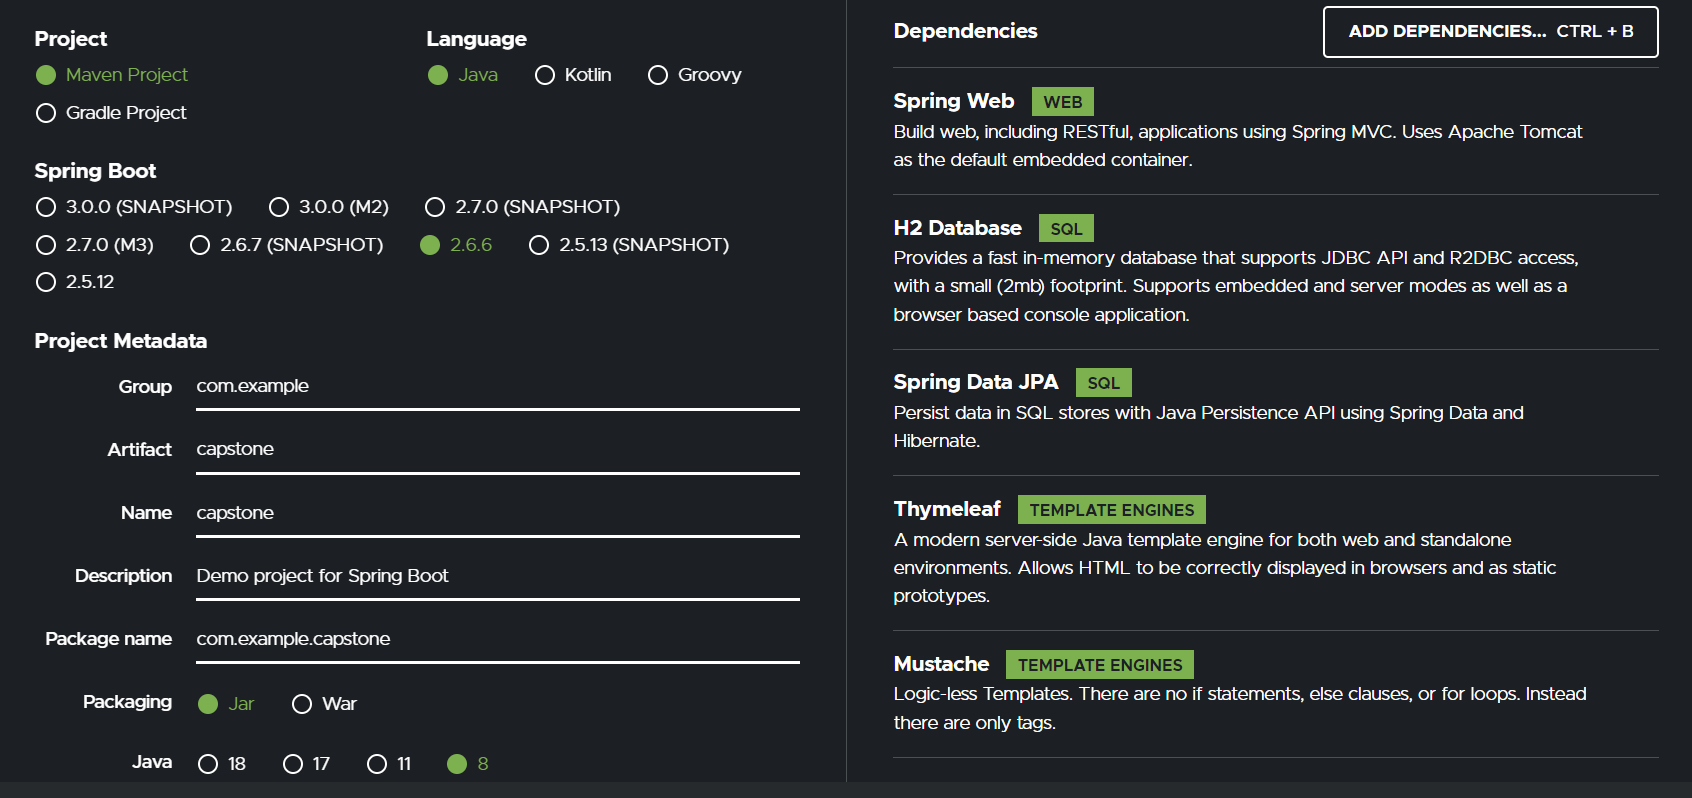This screenshot has height=798, width=1692.
Task: Click the Thymeleaf dependency title
Action: 947,509
